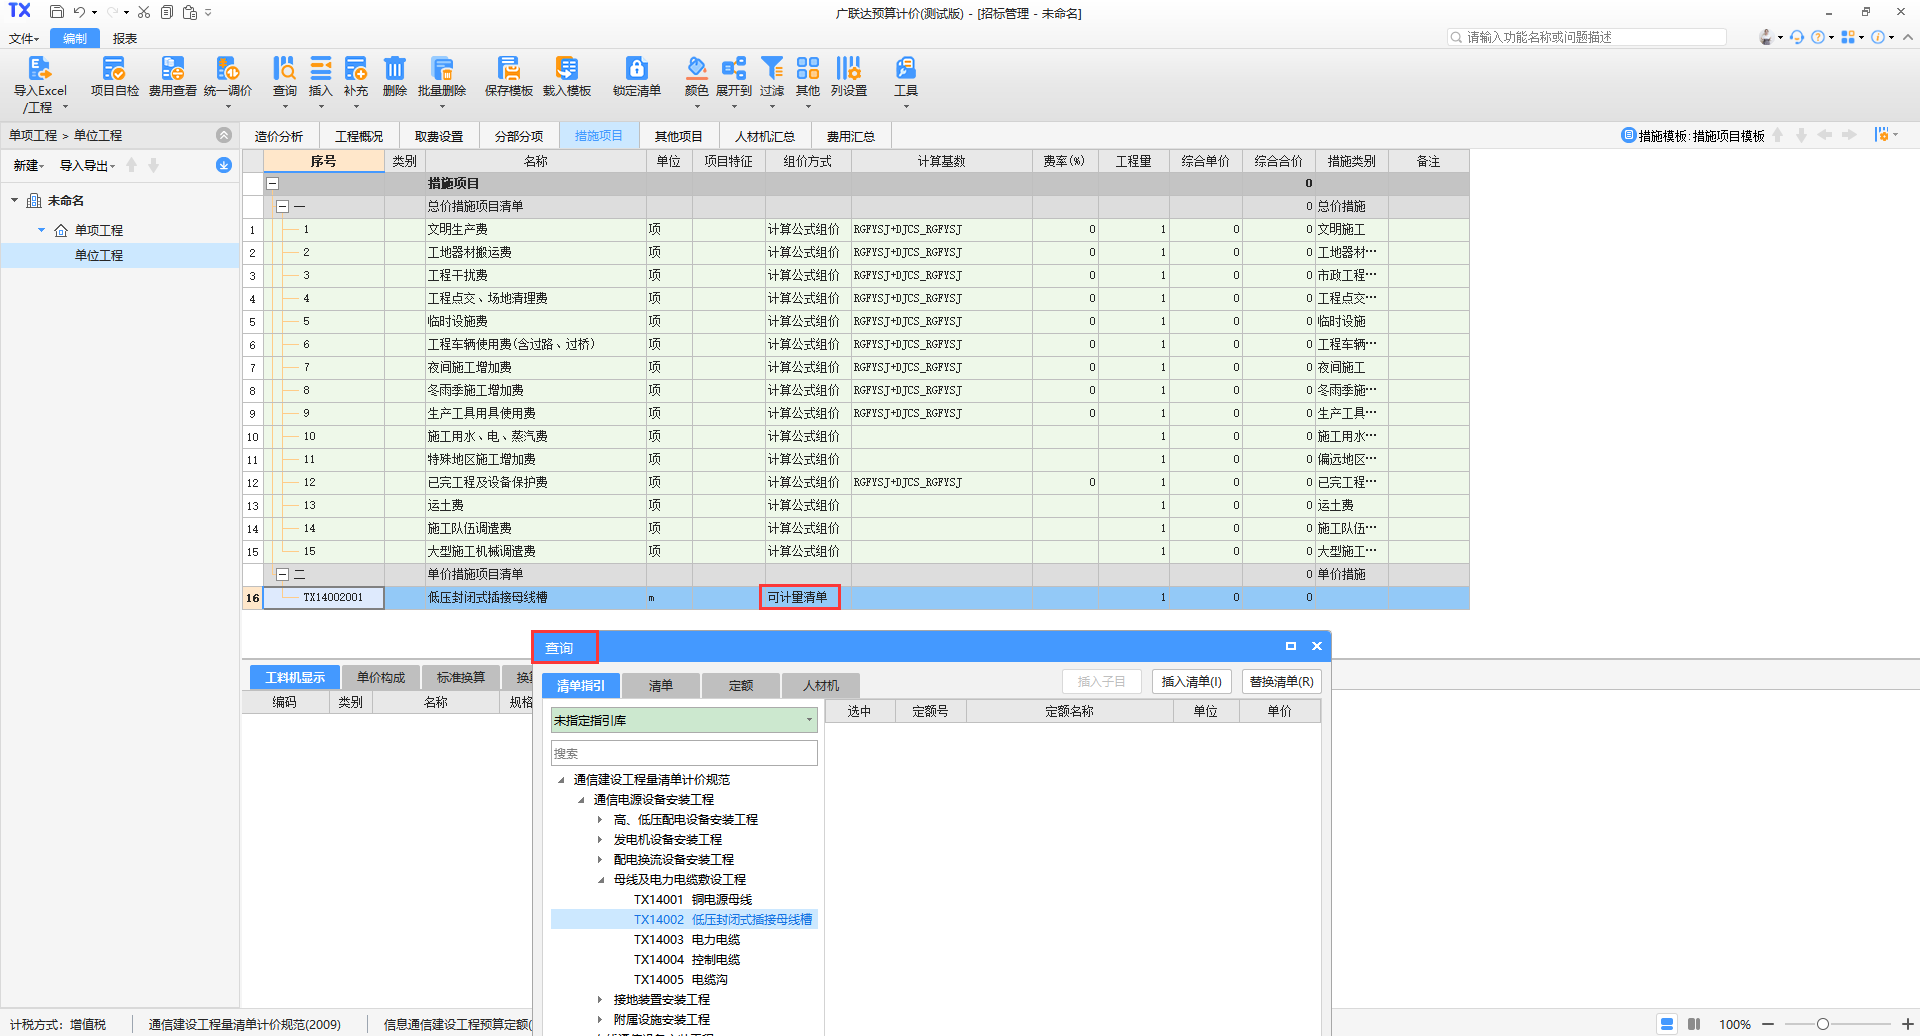The height and width of the screenshot is (1036, 1920).
Task: Click 保存模板 icon
Action: (508, 70)
